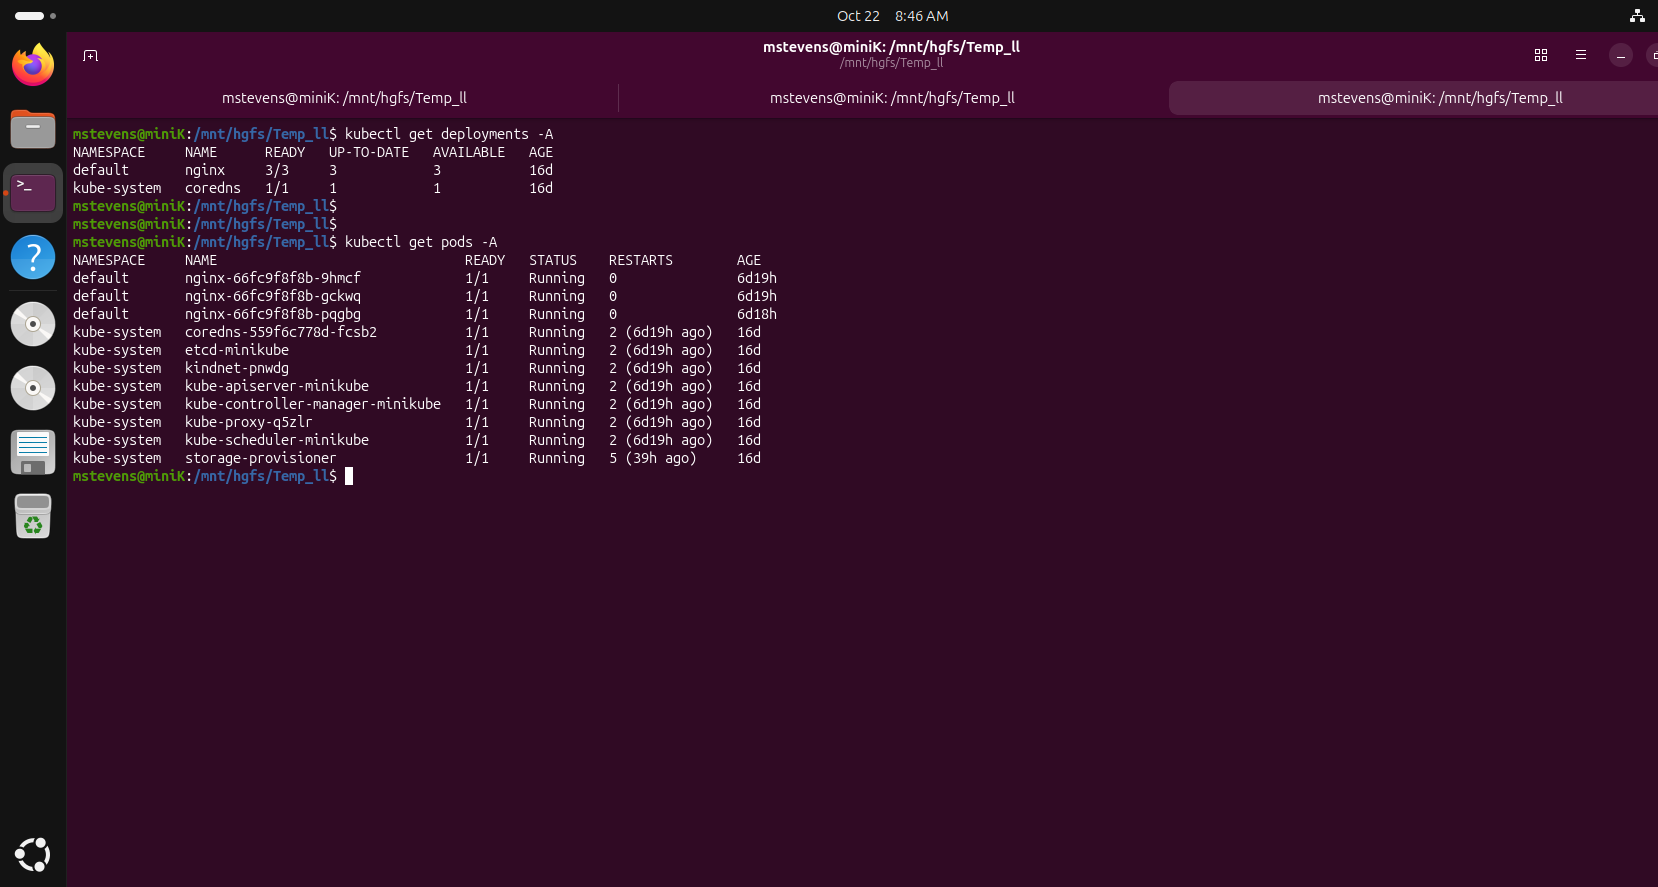Open the terminal hamburger menu
1658x887 pixels.
click(1581, 55)
